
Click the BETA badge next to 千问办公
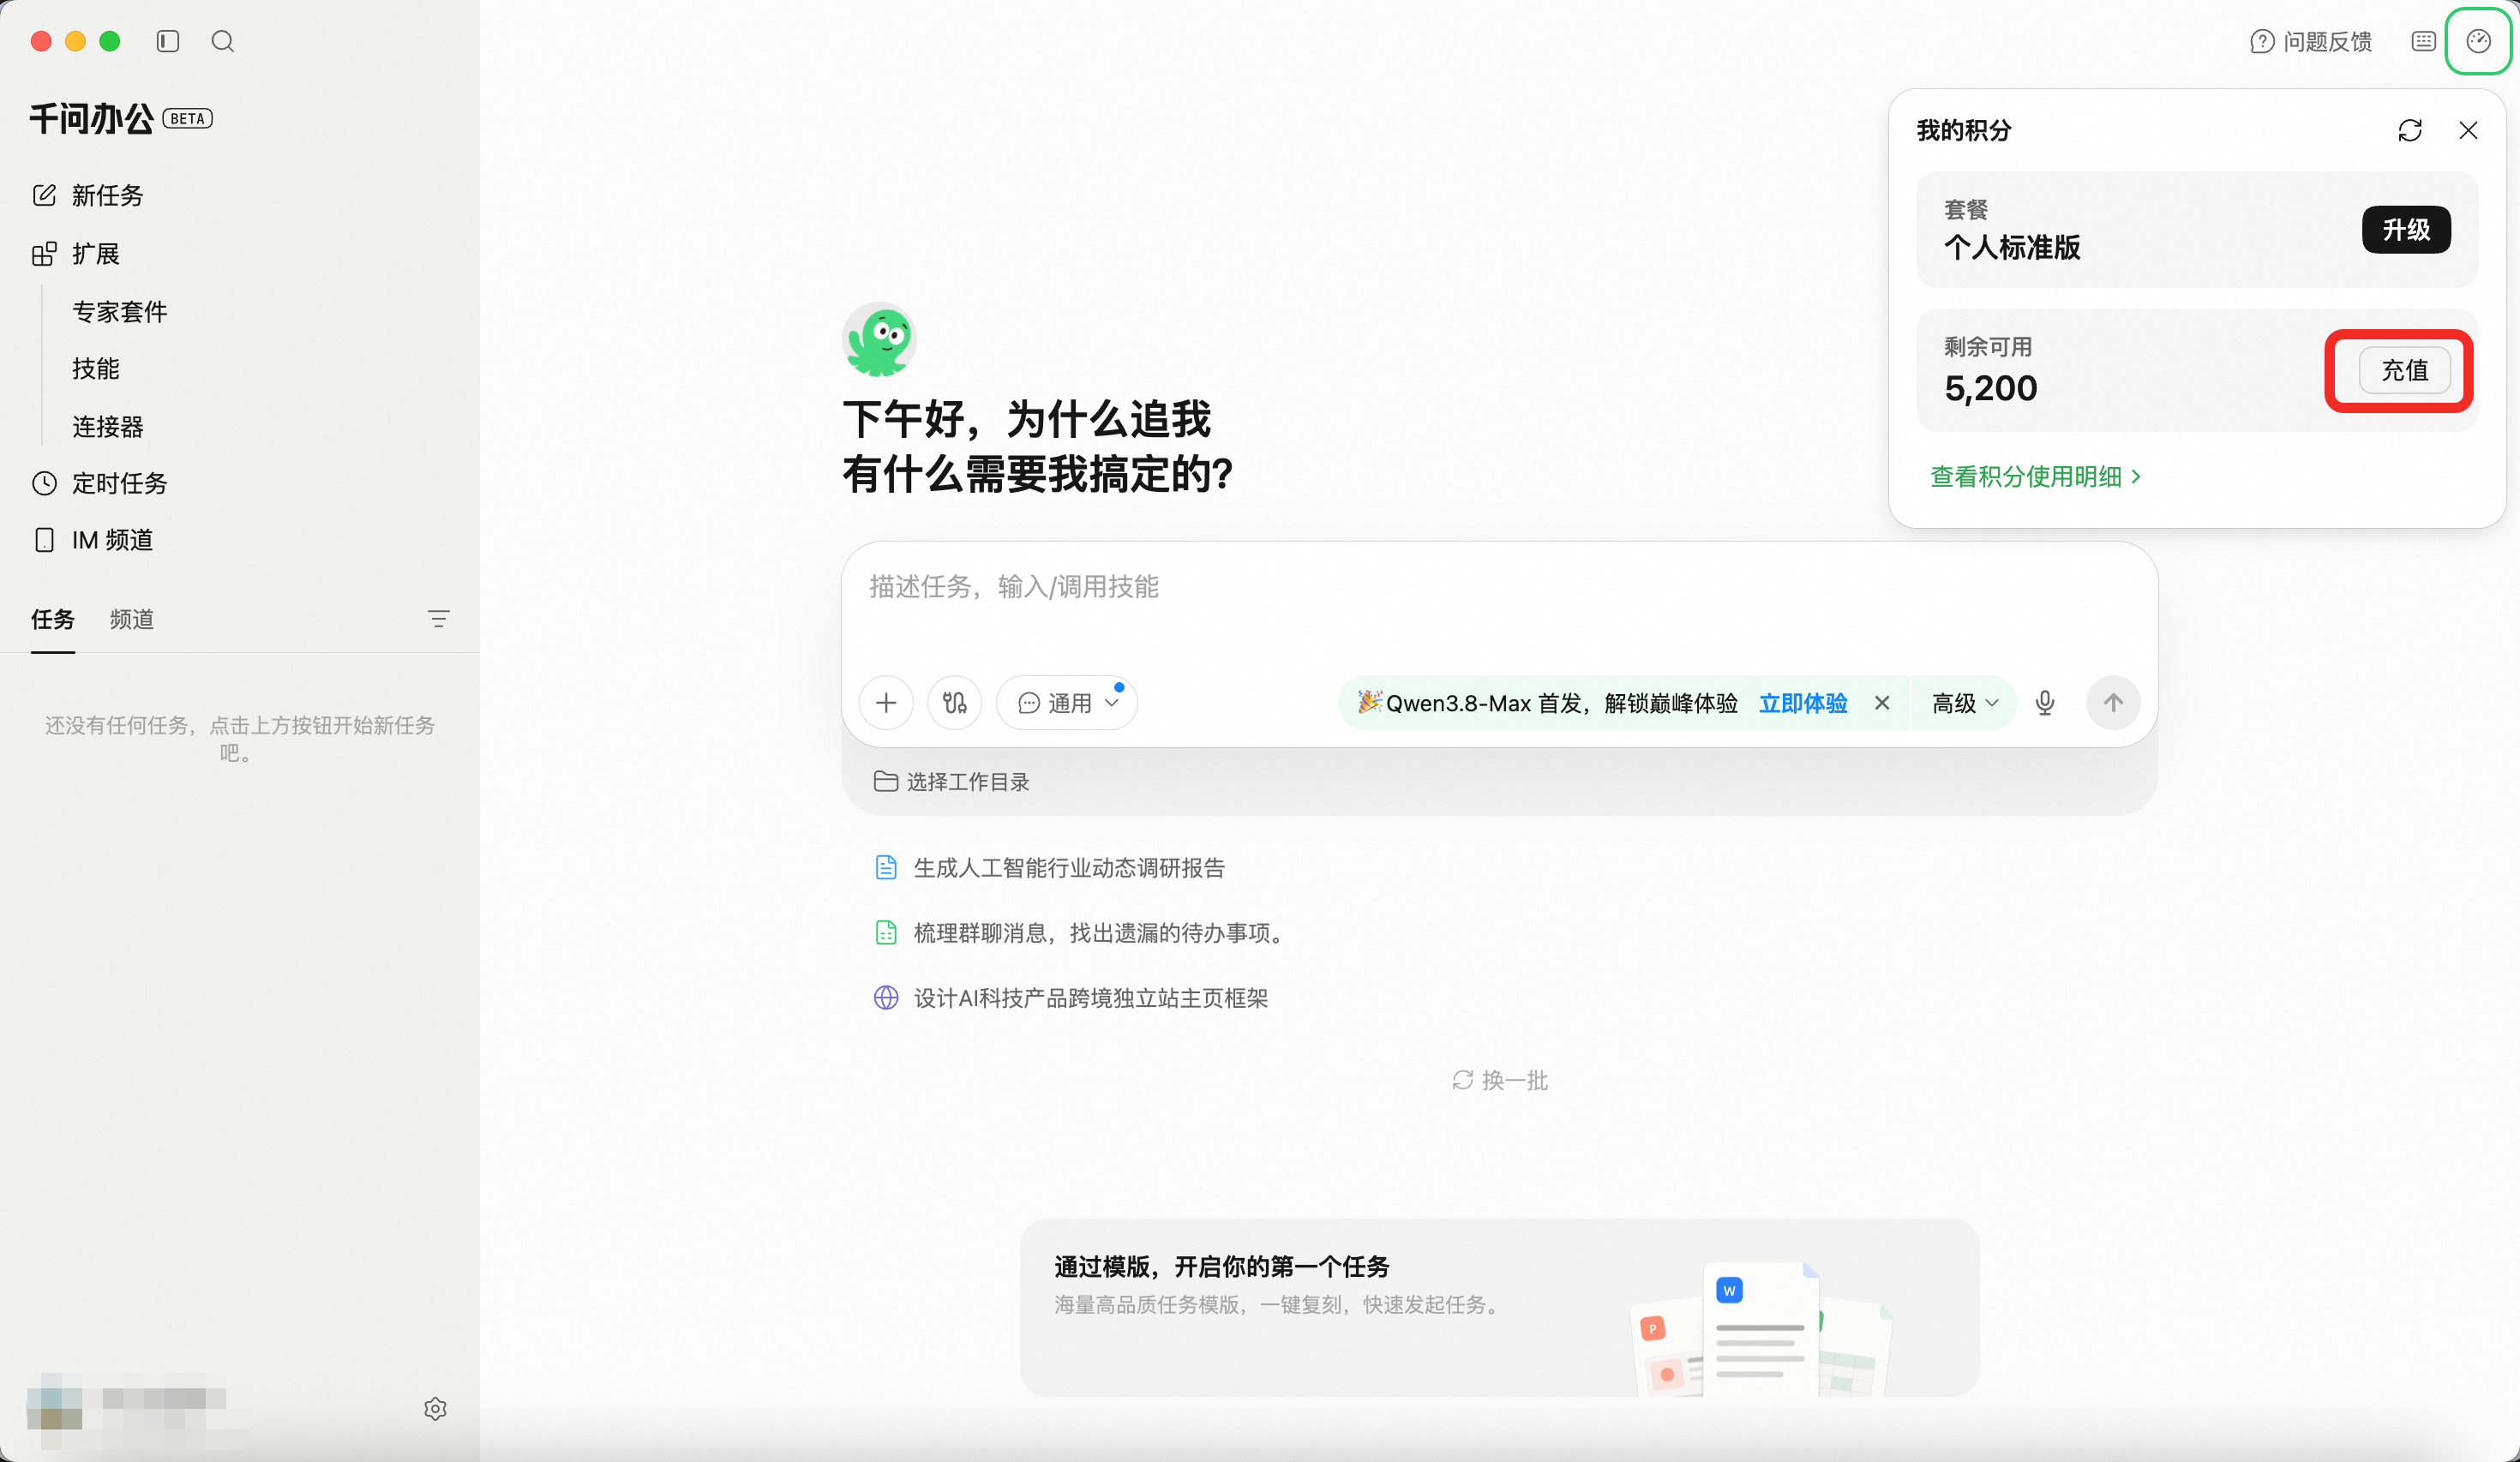click(187, 118)
